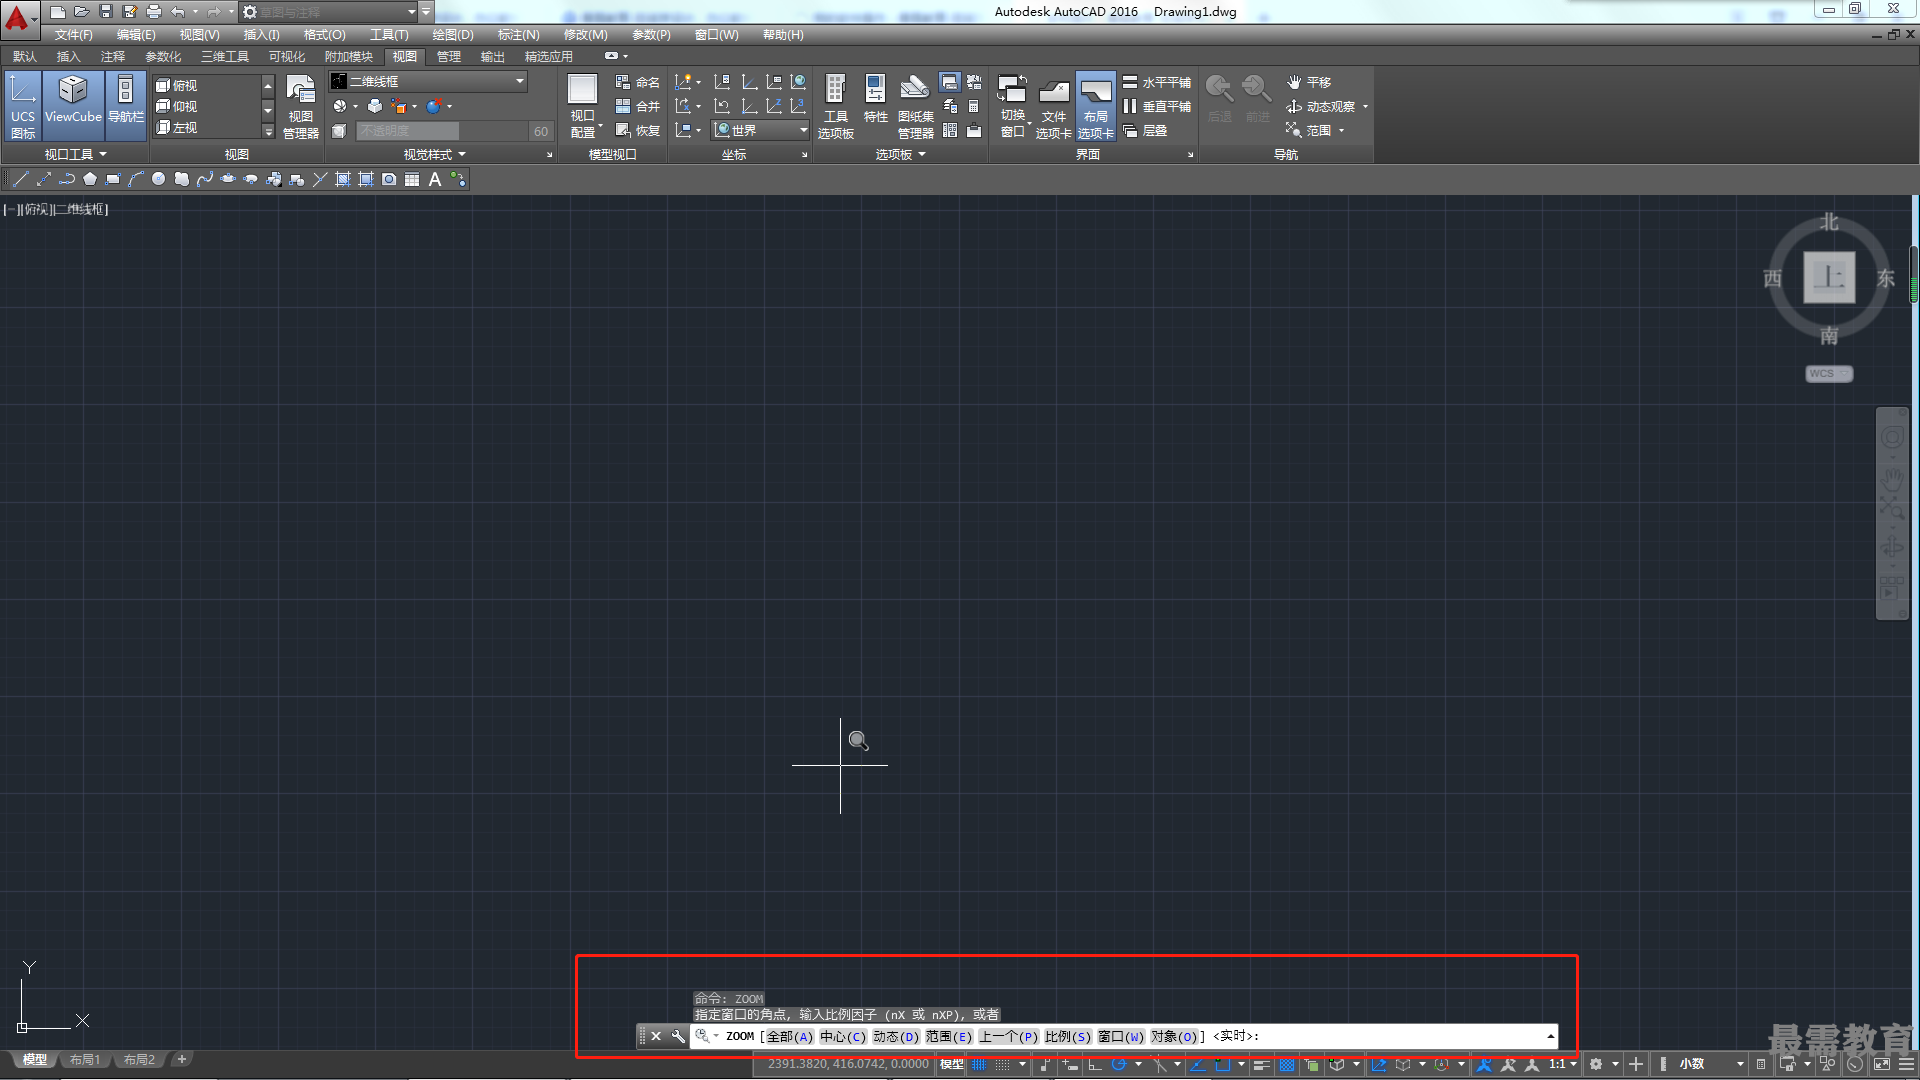Switch to the Annotate (注释) ribbon tab
Image resolution: width=1920 pixels, height=1080 pixels.
click(x=112, y=57)
